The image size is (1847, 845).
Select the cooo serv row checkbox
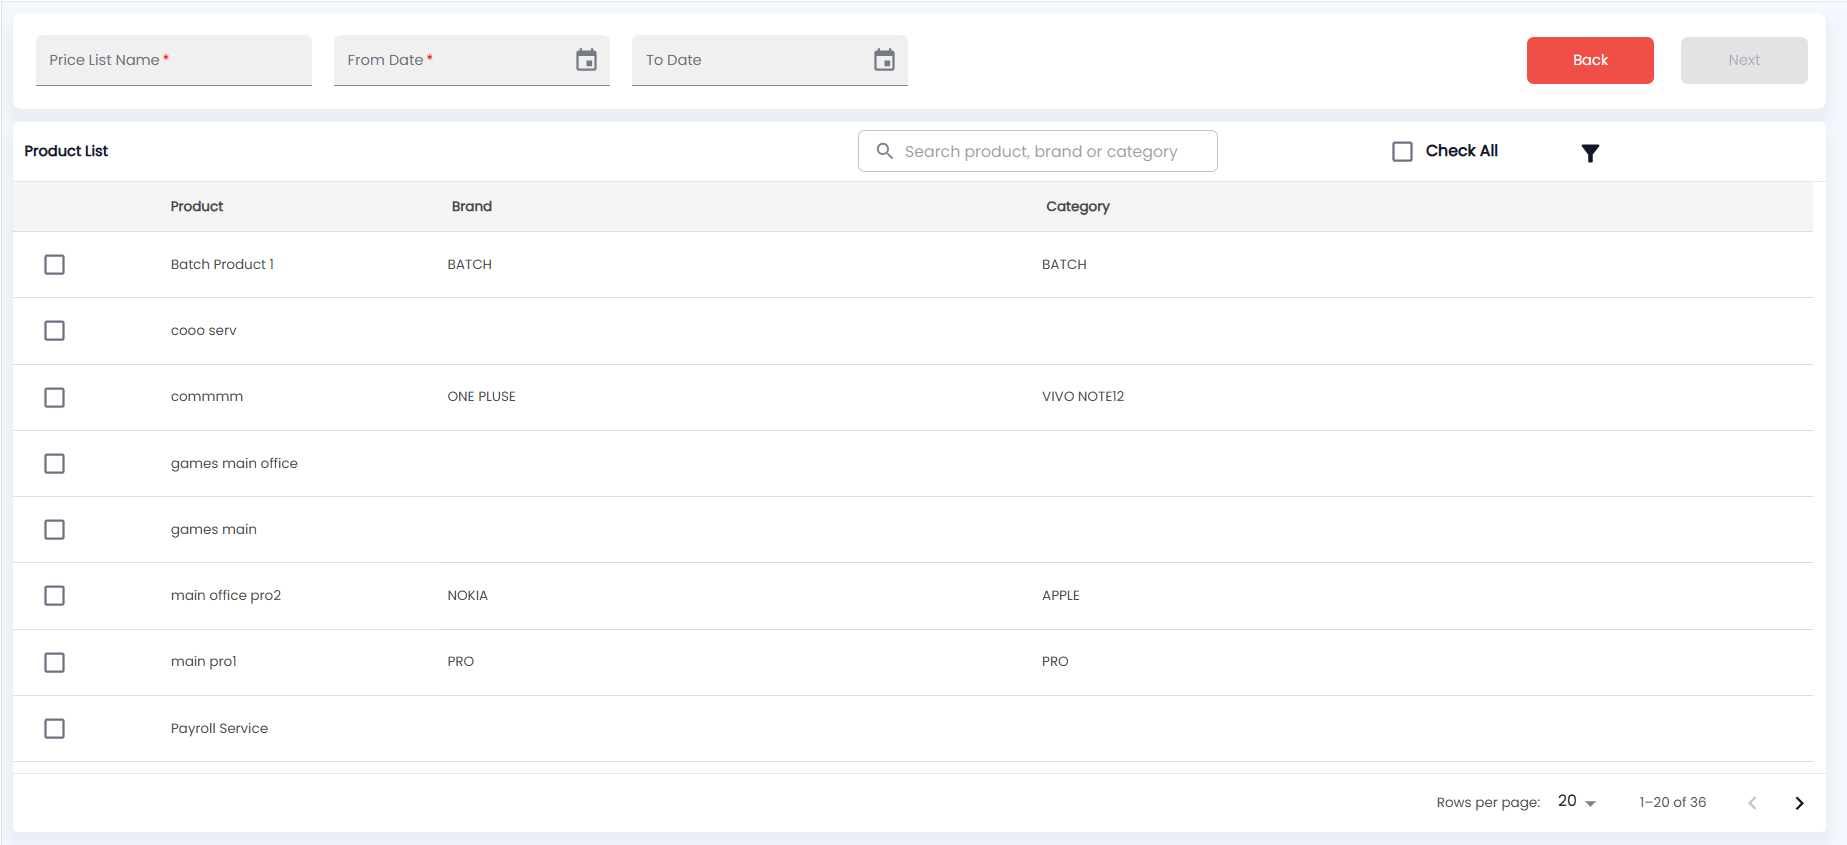(55, 330)
